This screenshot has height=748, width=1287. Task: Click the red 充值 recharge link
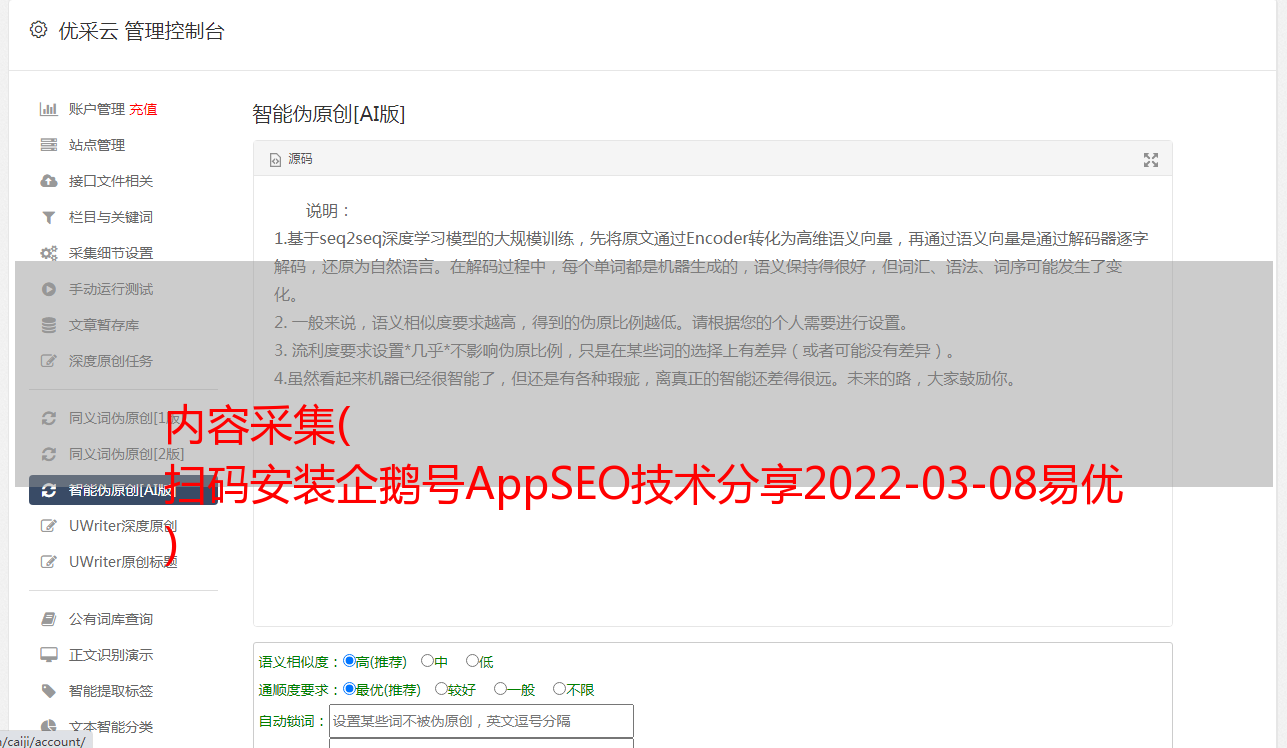pos(143,109)
